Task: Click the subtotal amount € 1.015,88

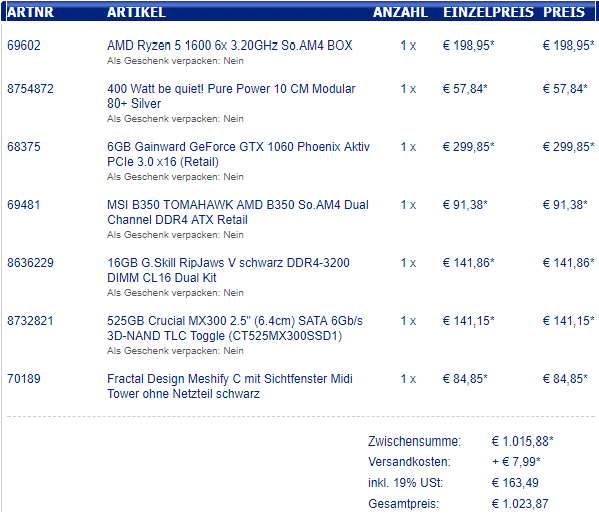Action: 522,441
